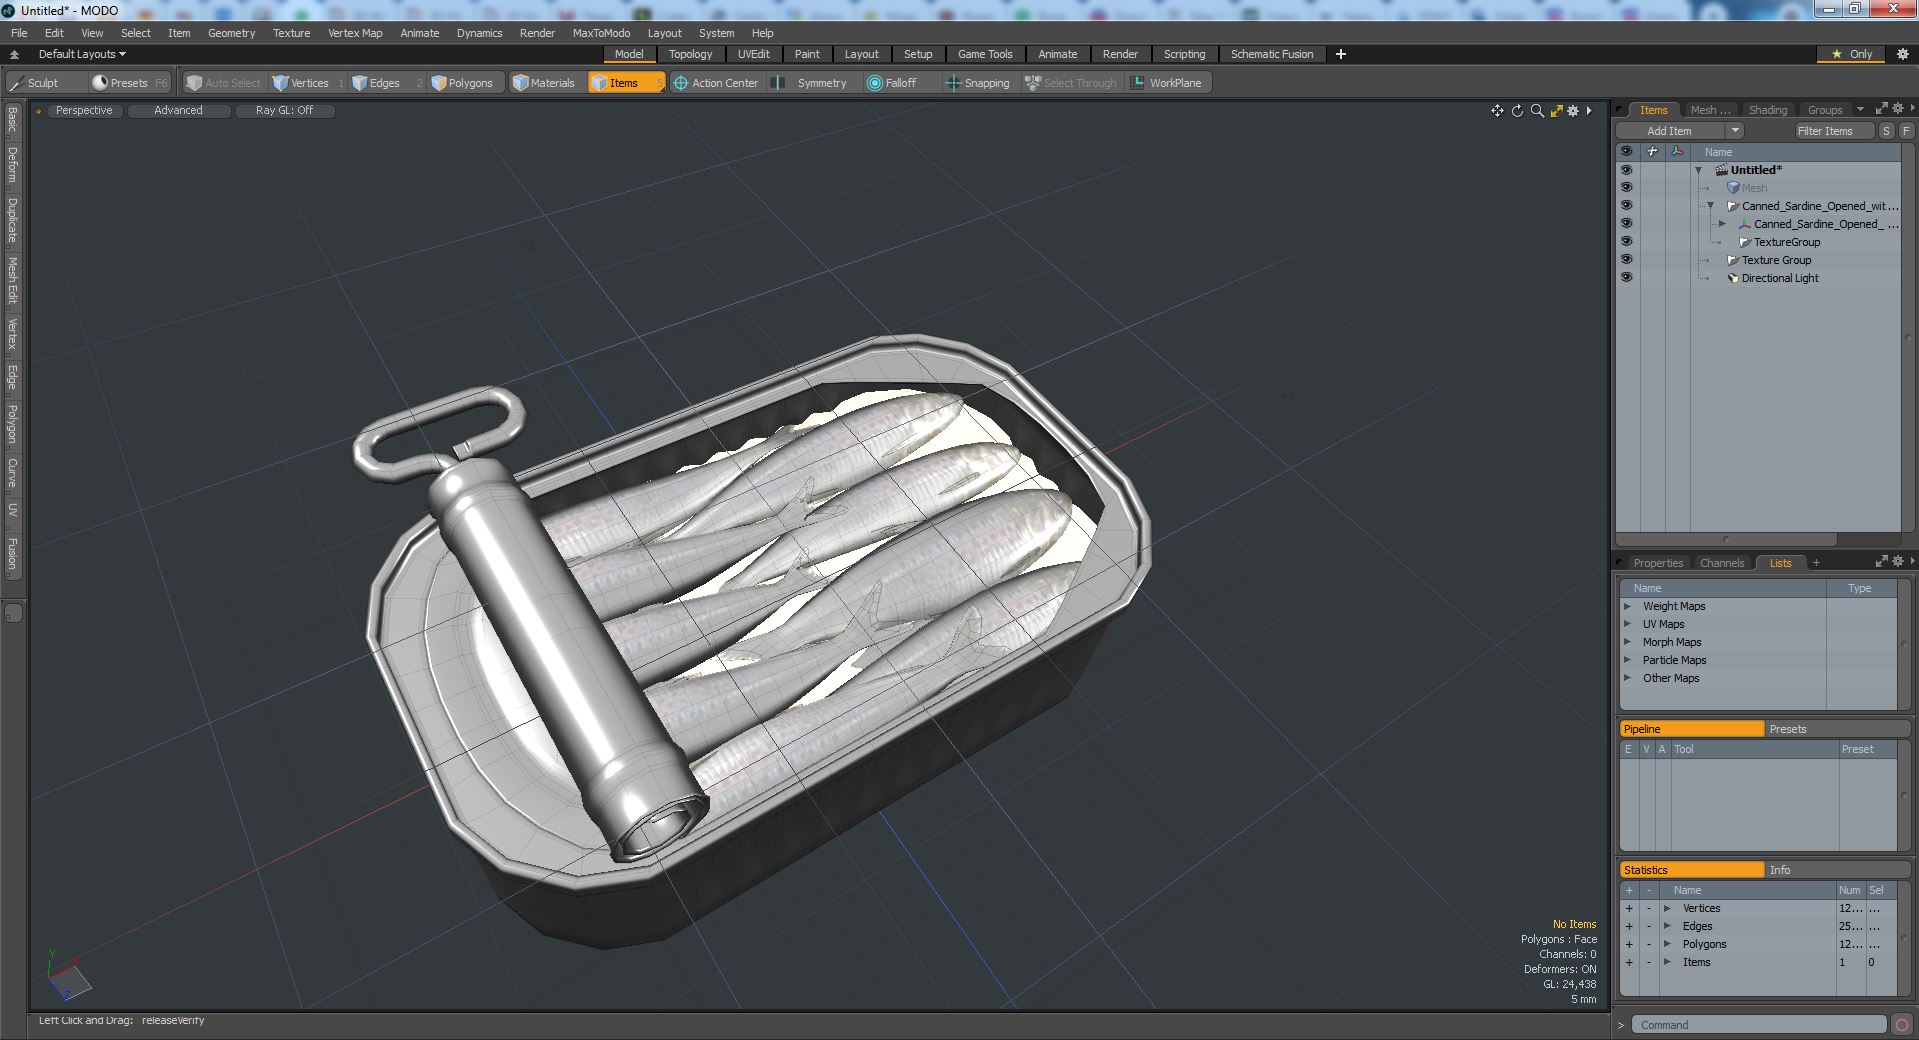Expand Weight Maps list
This screenshot has height=1040, width=1919.
(1627, 606)
